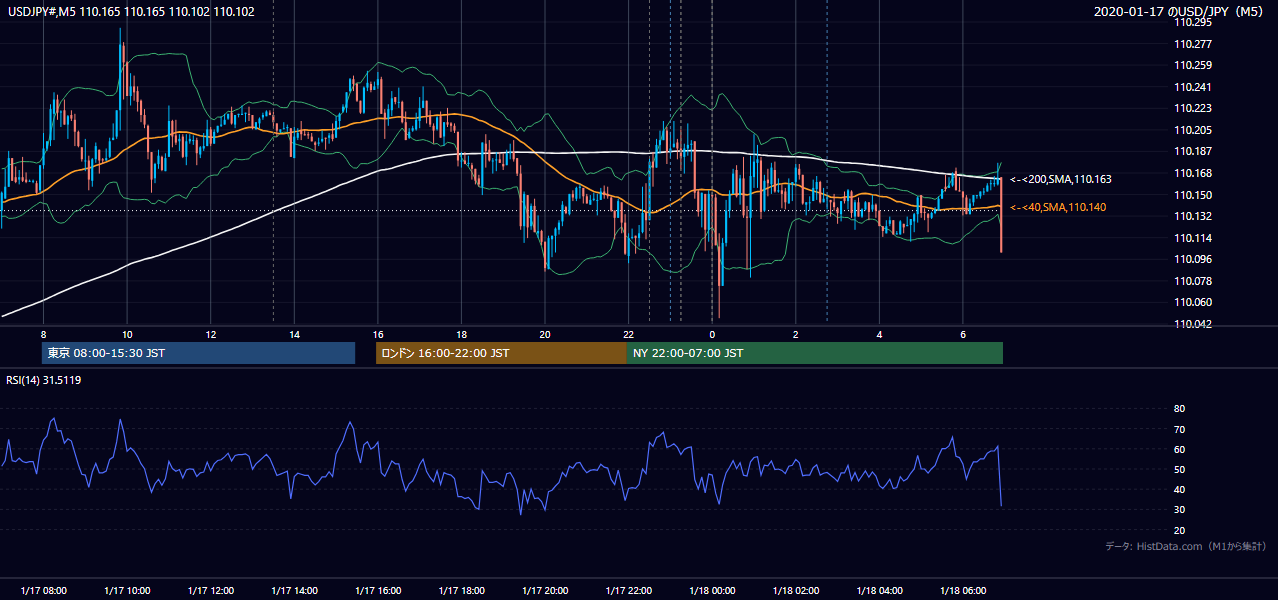Click price level 110.295 on axis
The image size is (1278, 600).
(1193, 22)
